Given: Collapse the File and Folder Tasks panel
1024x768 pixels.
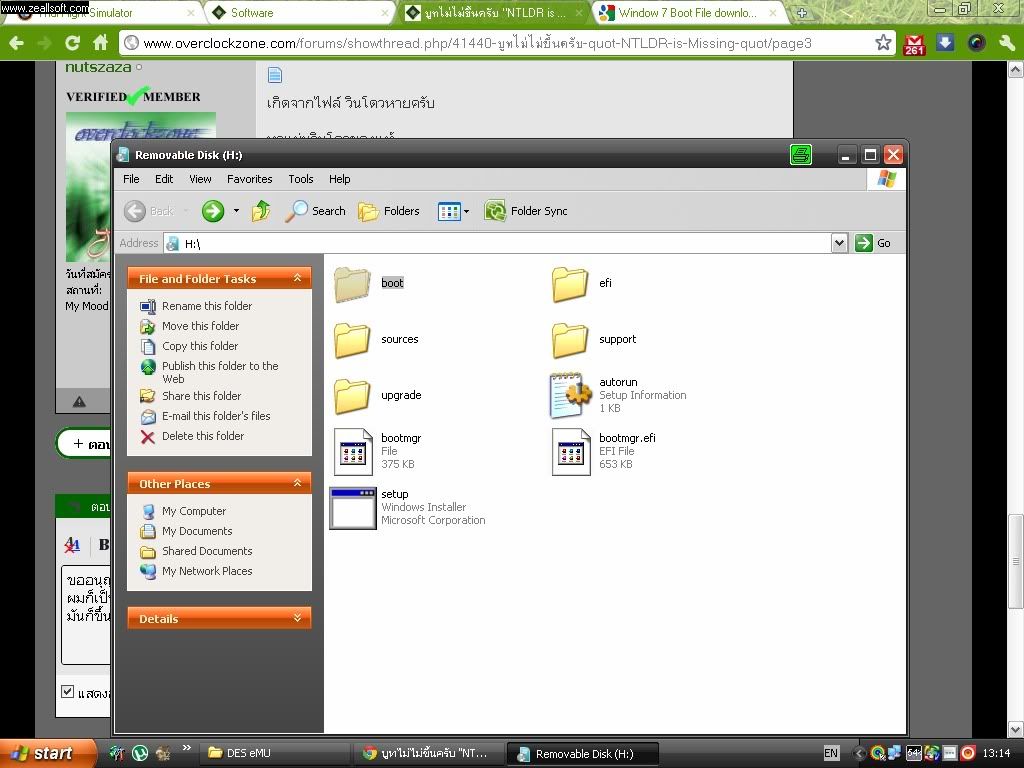Looking at the screenshot, I should pyautogui.click(x=297, y=279).
